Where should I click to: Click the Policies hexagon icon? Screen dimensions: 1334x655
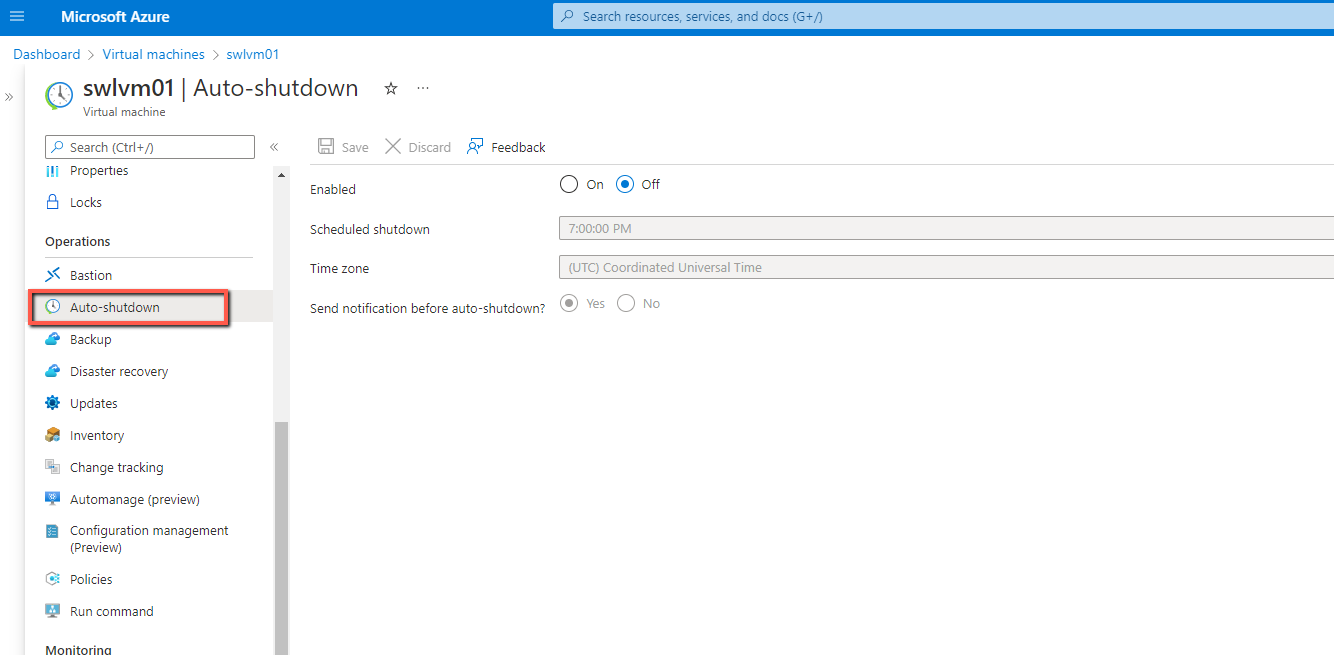(53, 579)
